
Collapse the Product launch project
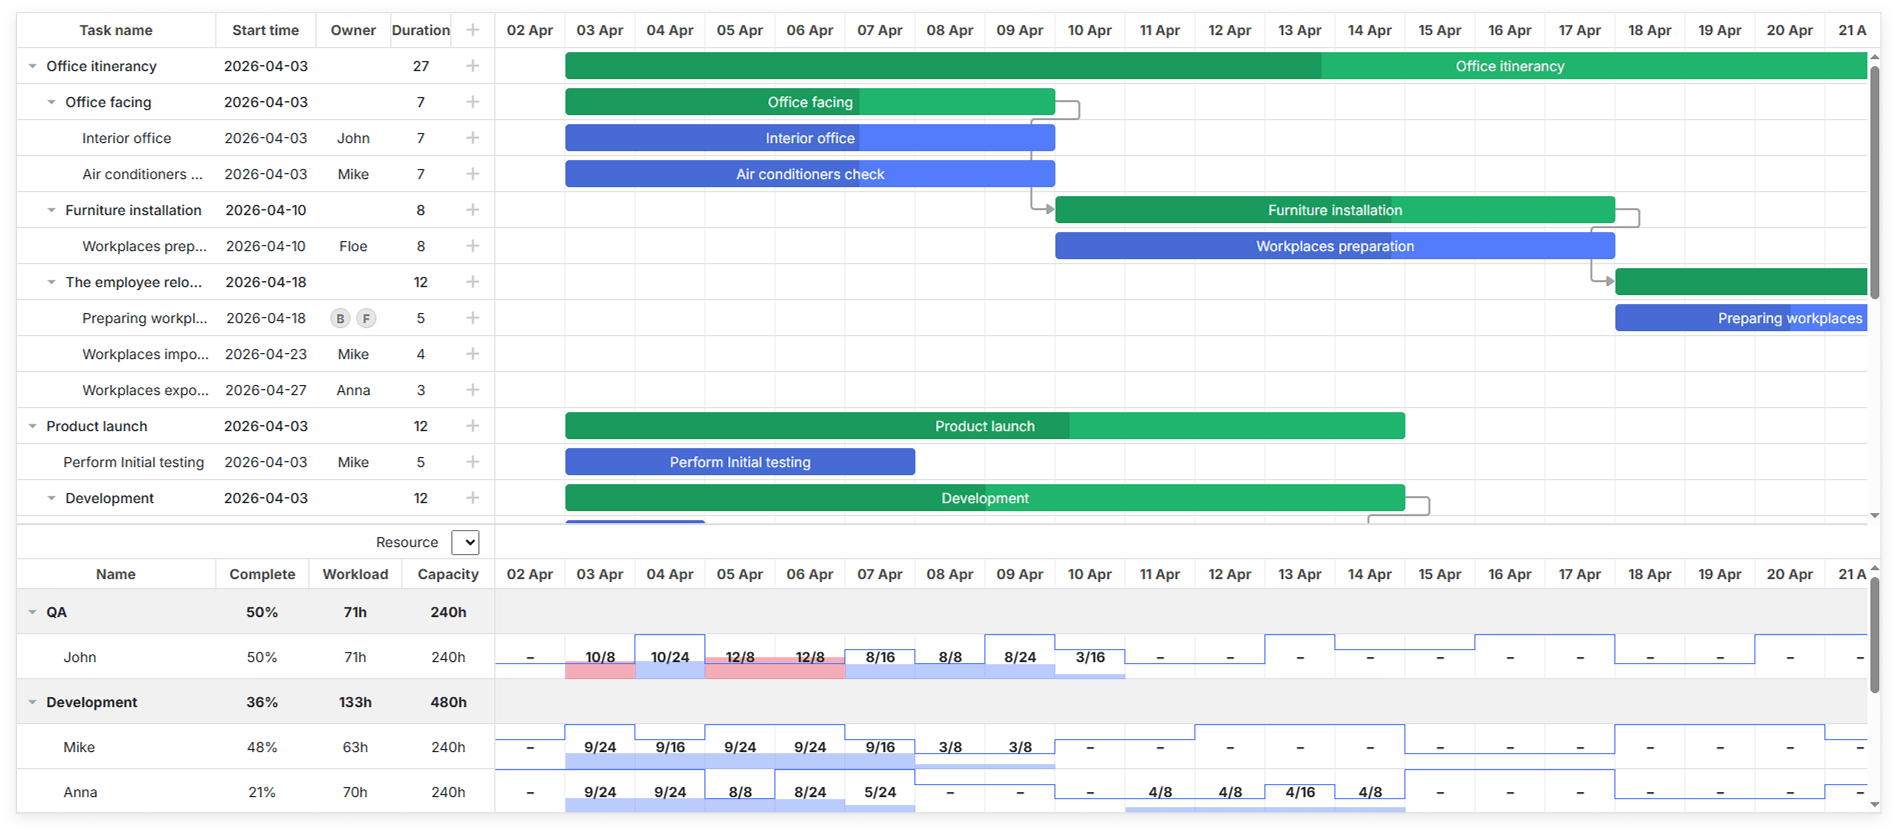[x=32, y=426]
